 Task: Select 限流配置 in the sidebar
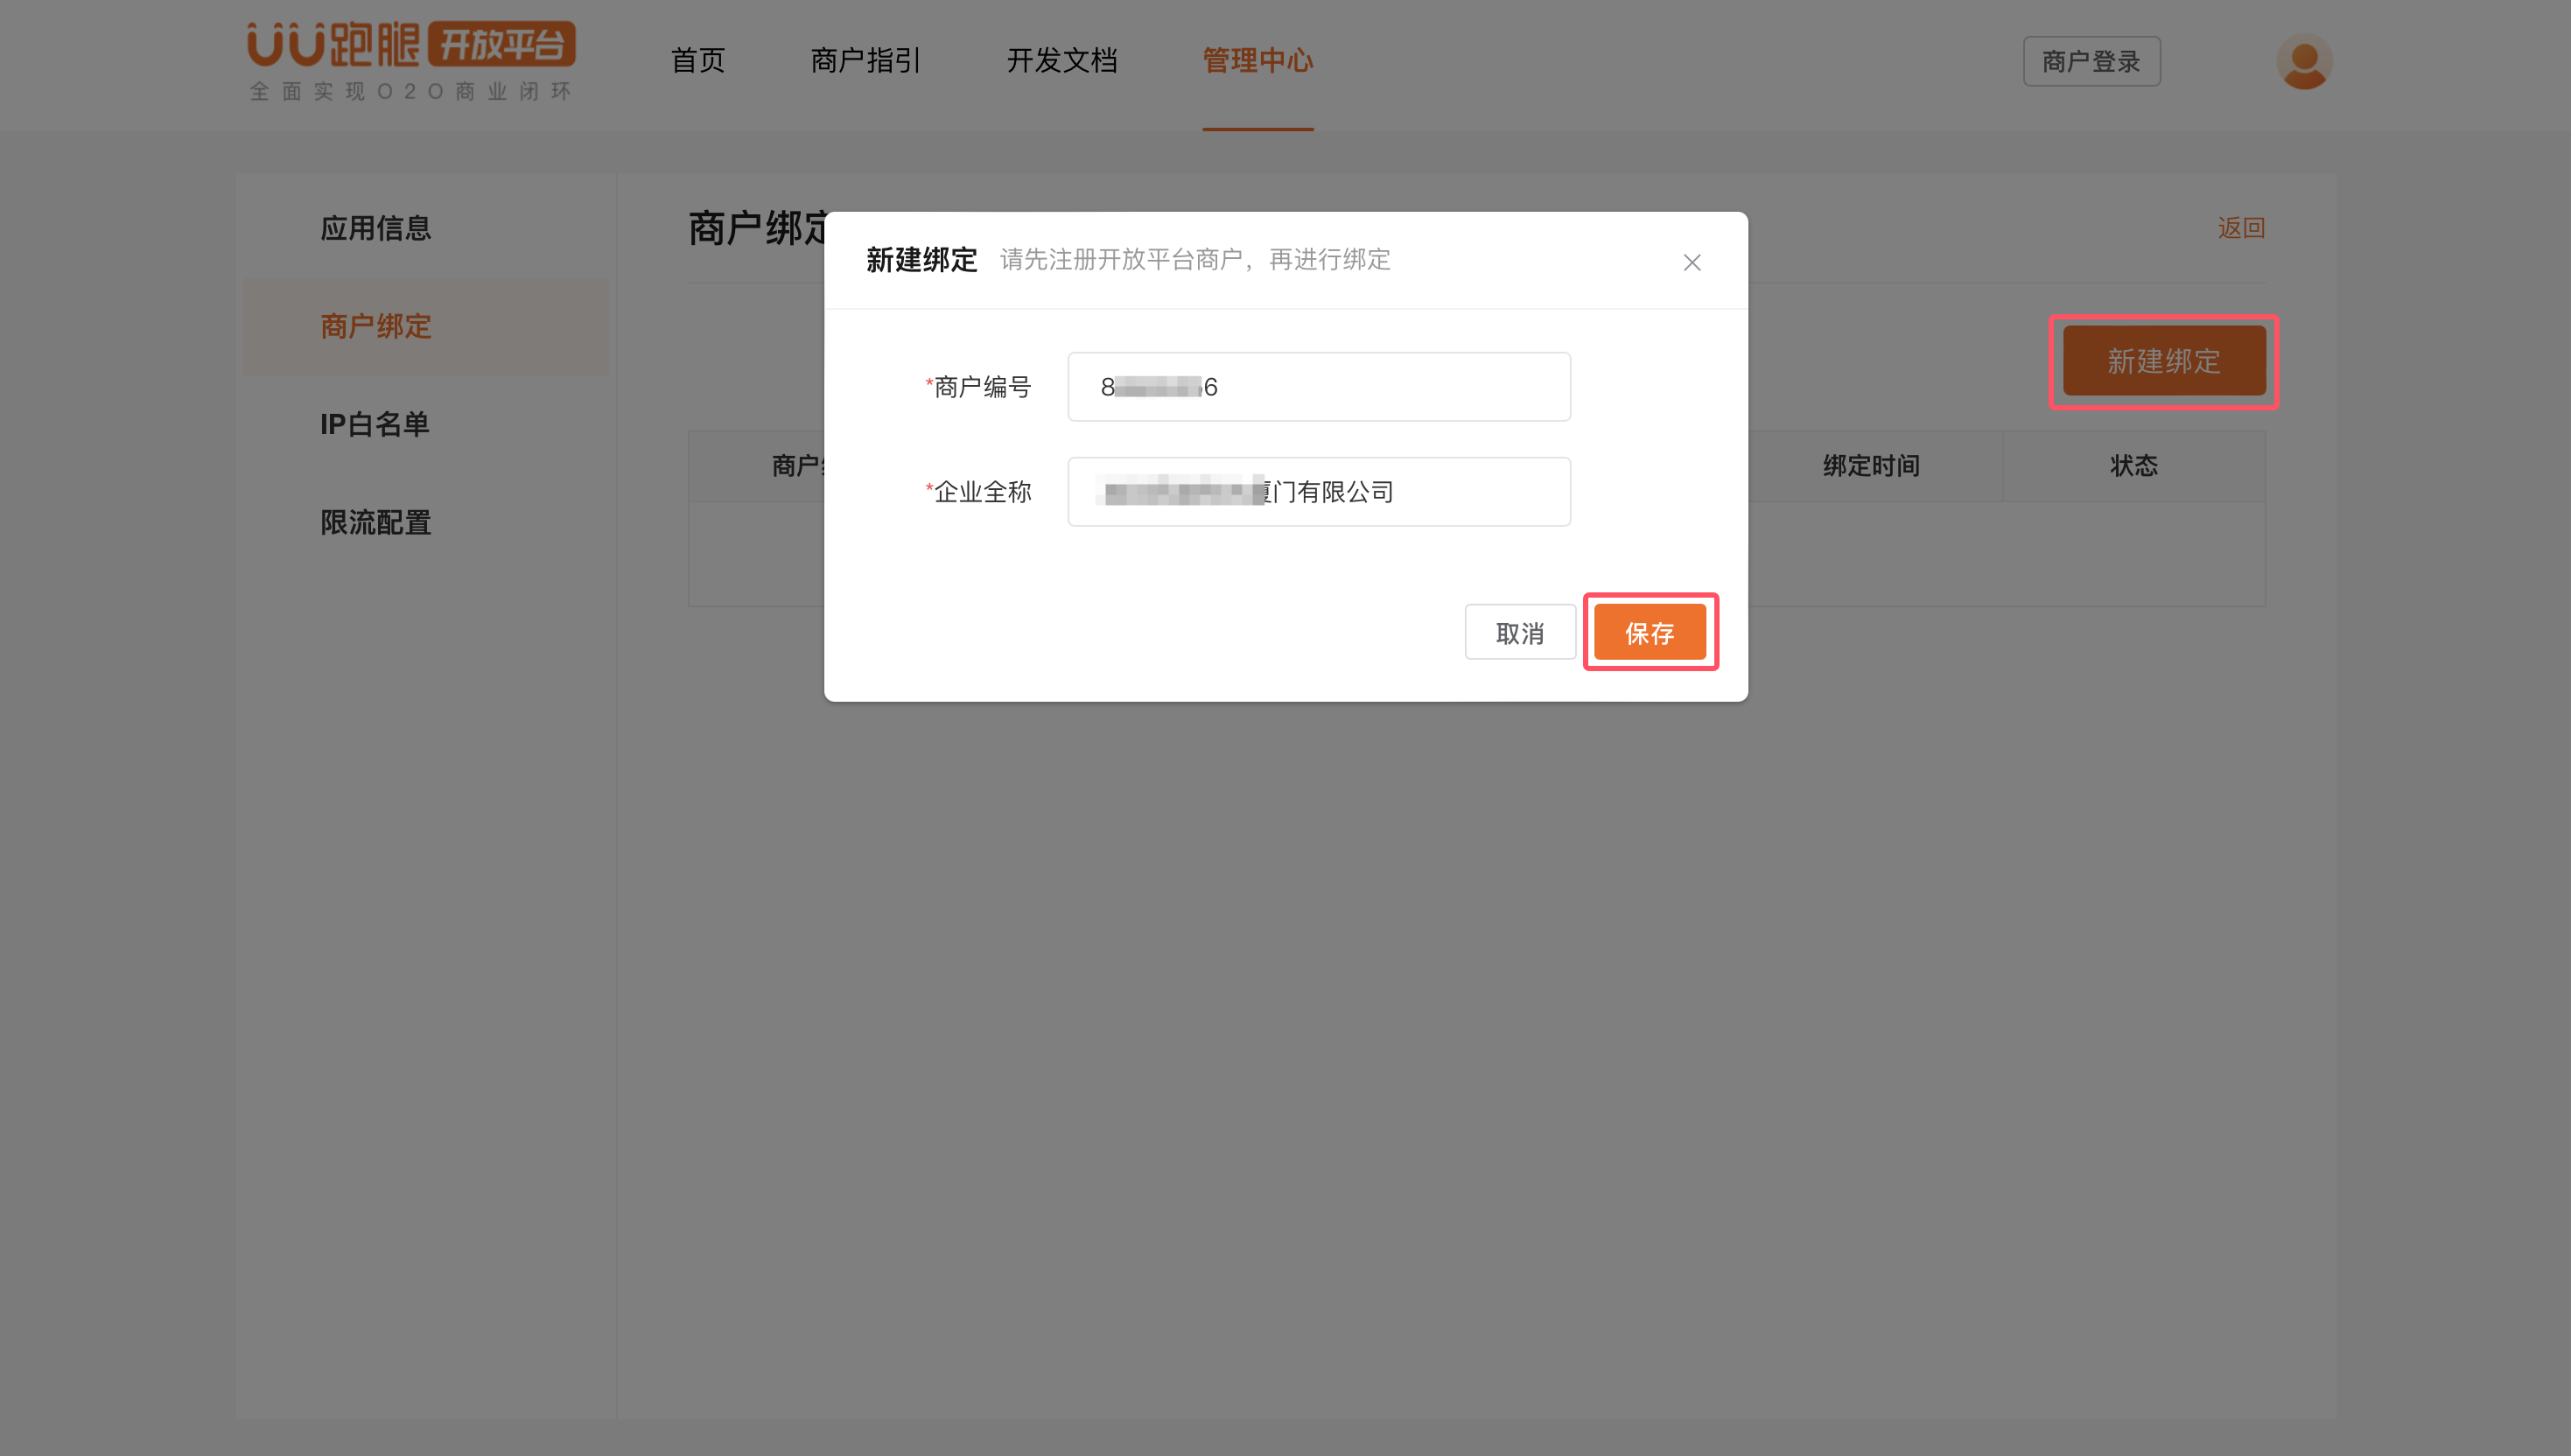click(x=375, y=523)
